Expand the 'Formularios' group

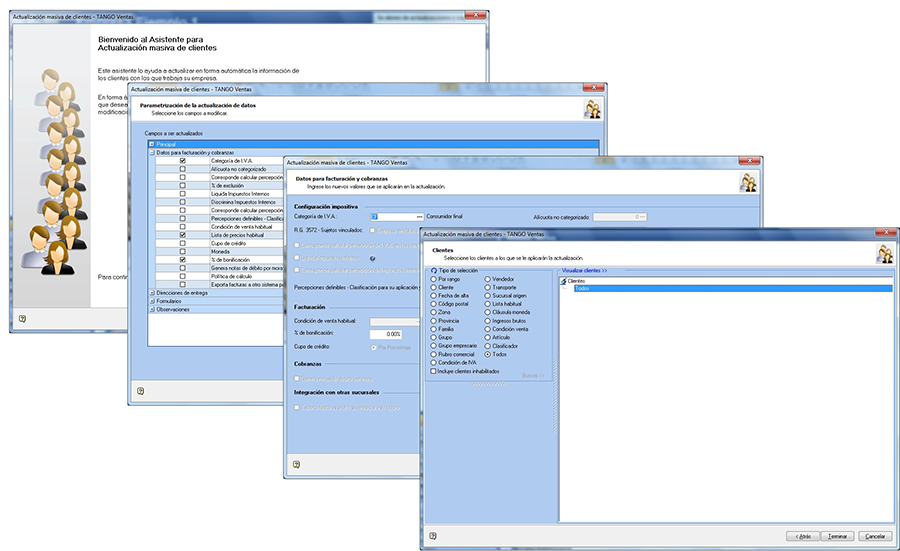point(152,301)
